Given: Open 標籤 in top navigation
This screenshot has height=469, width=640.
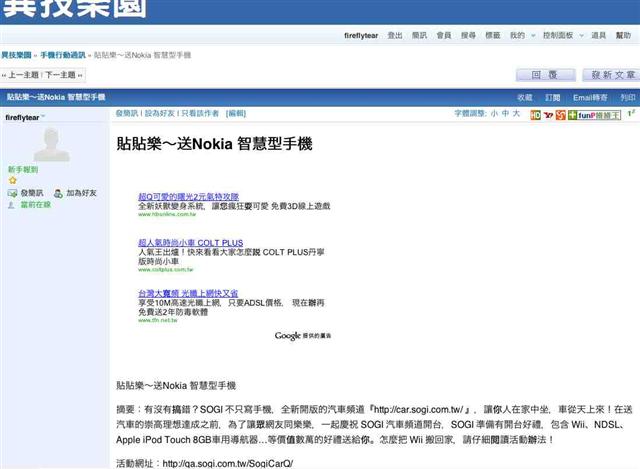Looking at the screenshot, I should (493, 36).
